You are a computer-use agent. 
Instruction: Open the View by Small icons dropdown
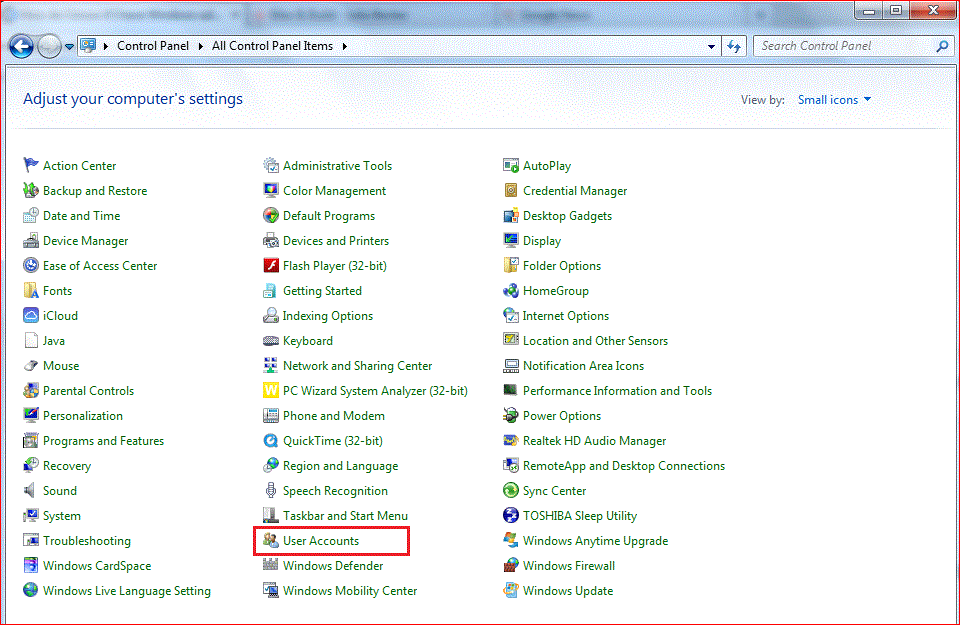(x=834, y=100)
